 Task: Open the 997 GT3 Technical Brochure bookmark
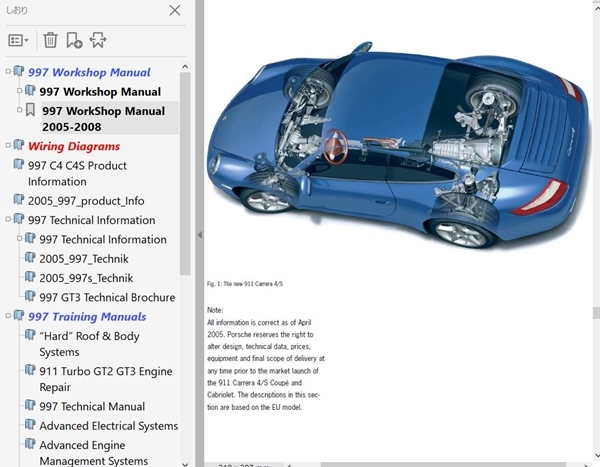(107, 297)
